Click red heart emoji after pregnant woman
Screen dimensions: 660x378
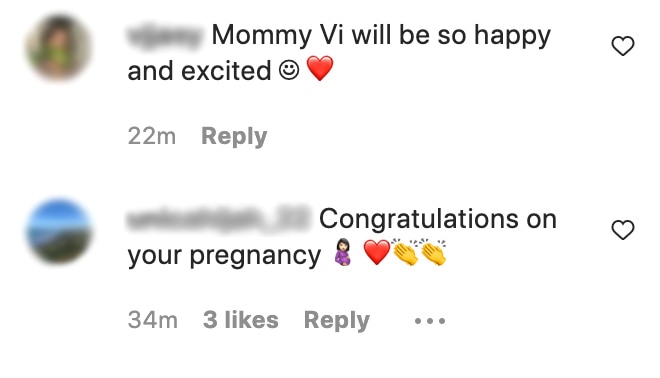pos(376,252)
